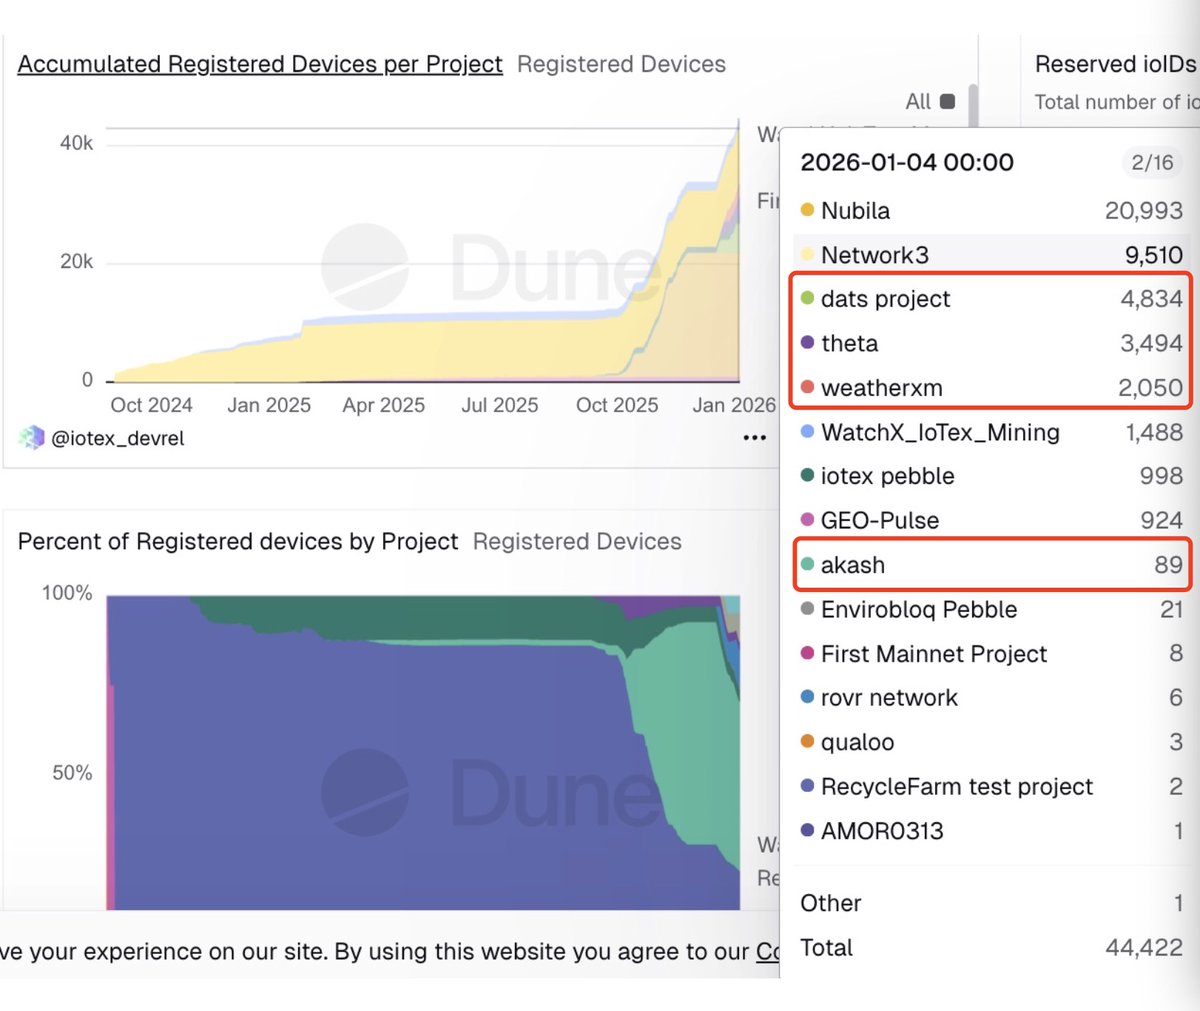Select the theta row in the tooltip
1200x1011 pixels.
(991, 343)
